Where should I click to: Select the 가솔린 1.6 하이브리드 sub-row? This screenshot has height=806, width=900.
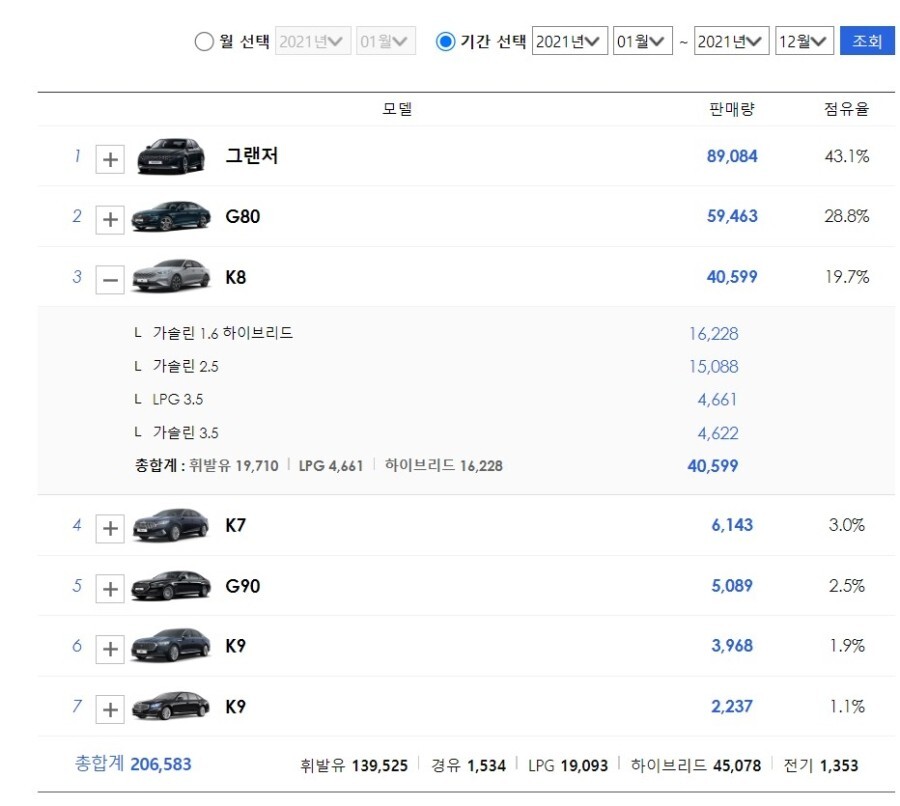[x=222, y=333]
